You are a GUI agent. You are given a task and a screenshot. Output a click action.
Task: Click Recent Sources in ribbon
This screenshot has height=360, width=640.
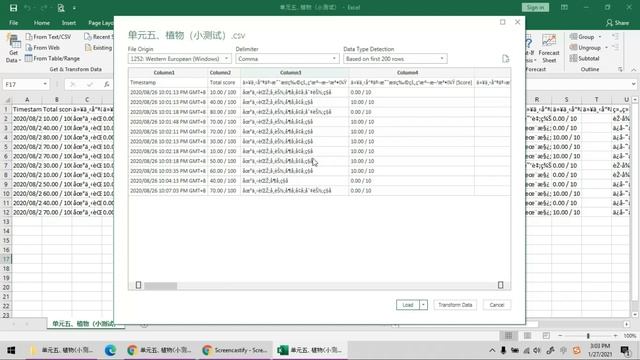98,37
